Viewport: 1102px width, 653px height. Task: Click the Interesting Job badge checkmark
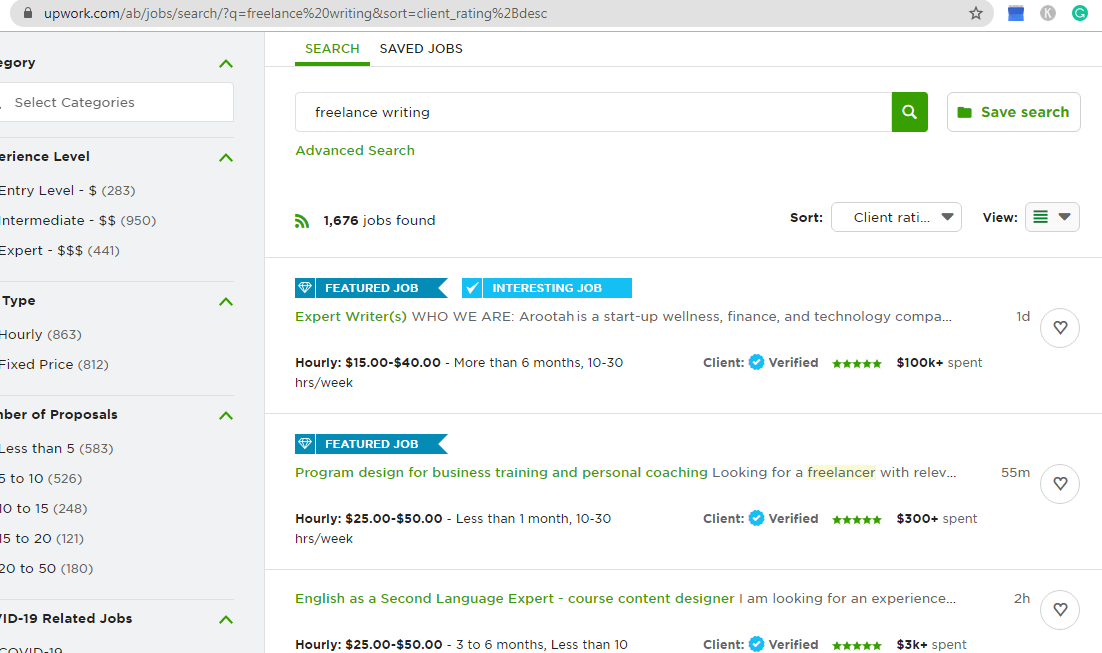(472, 287)
